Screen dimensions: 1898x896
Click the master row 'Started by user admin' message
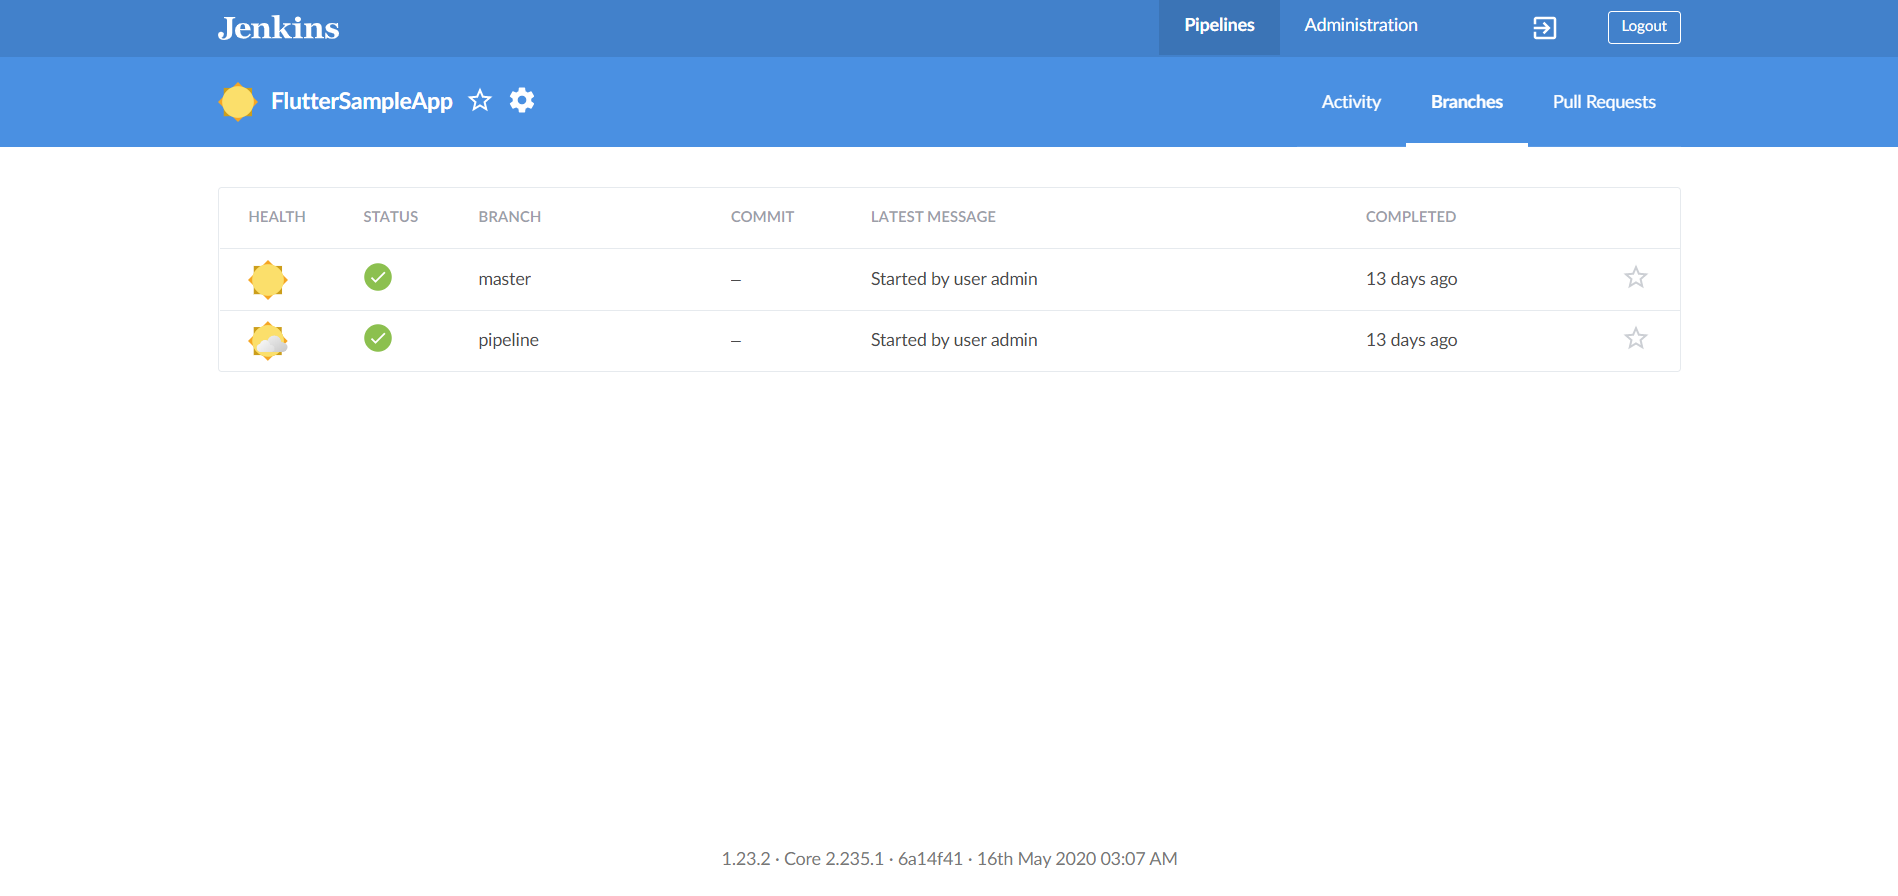[954, 279]
